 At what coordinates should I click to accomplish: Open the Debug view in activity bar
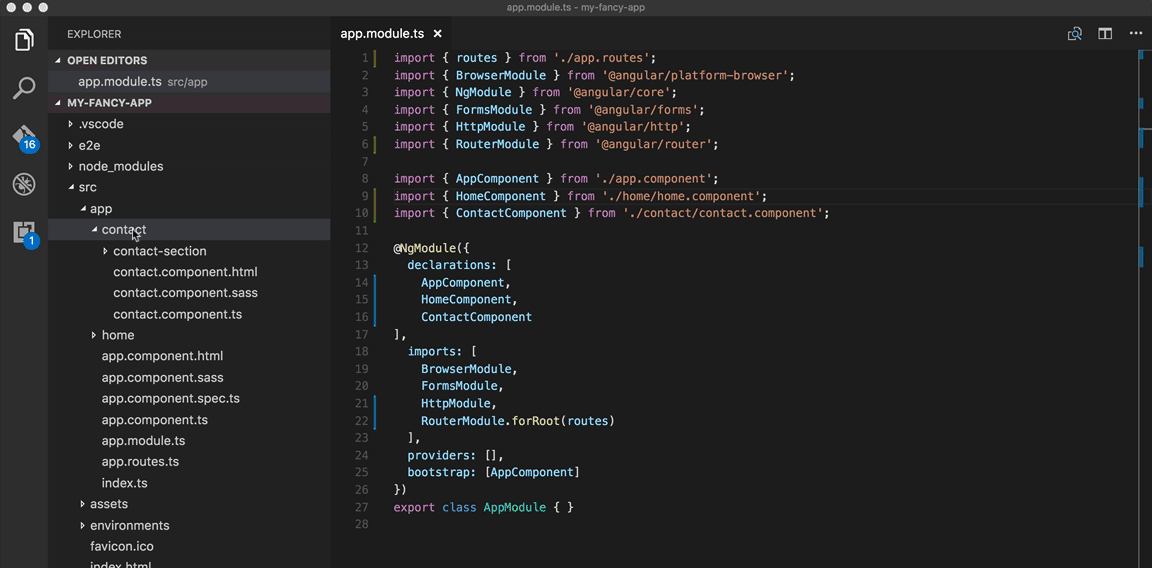click(24, 184)
